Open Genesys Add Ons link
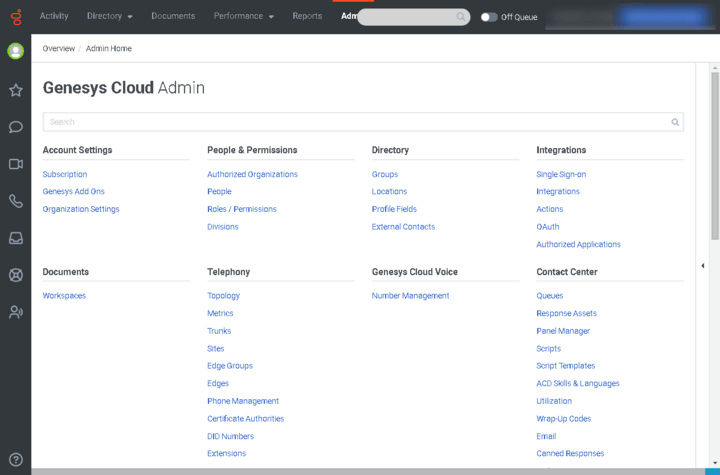720x475 pixels. [x=73, y=192]
